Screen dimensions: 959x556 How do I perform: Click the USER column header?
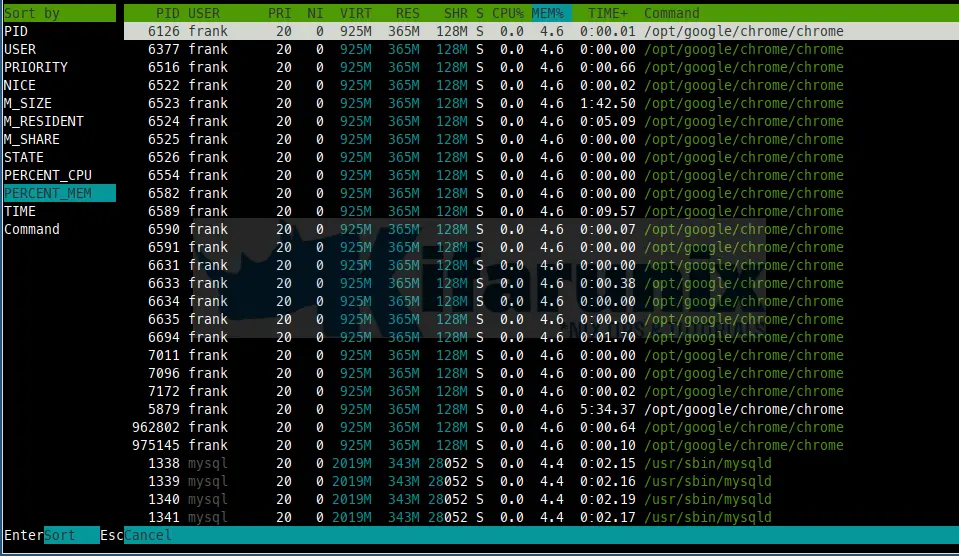click(204, 13)
